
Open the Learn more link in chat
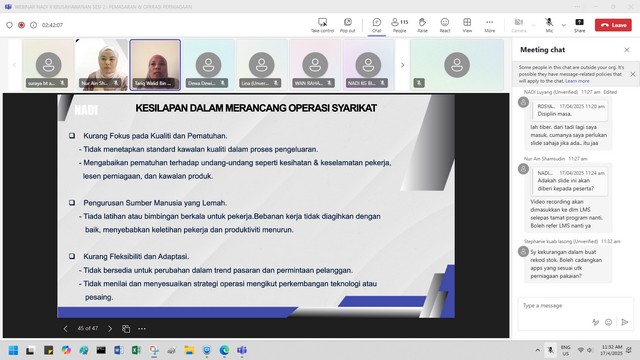[x=577, y=81]
